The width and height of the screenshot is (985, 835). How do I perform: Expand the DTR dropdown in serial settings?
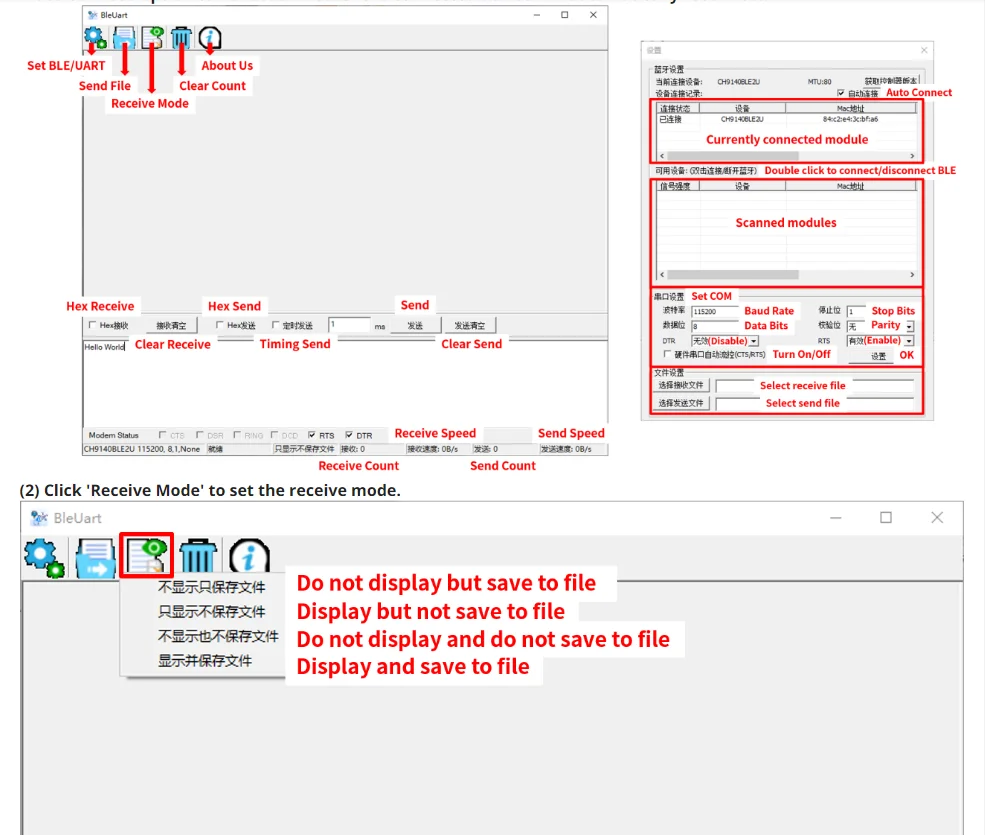point(753,341)
